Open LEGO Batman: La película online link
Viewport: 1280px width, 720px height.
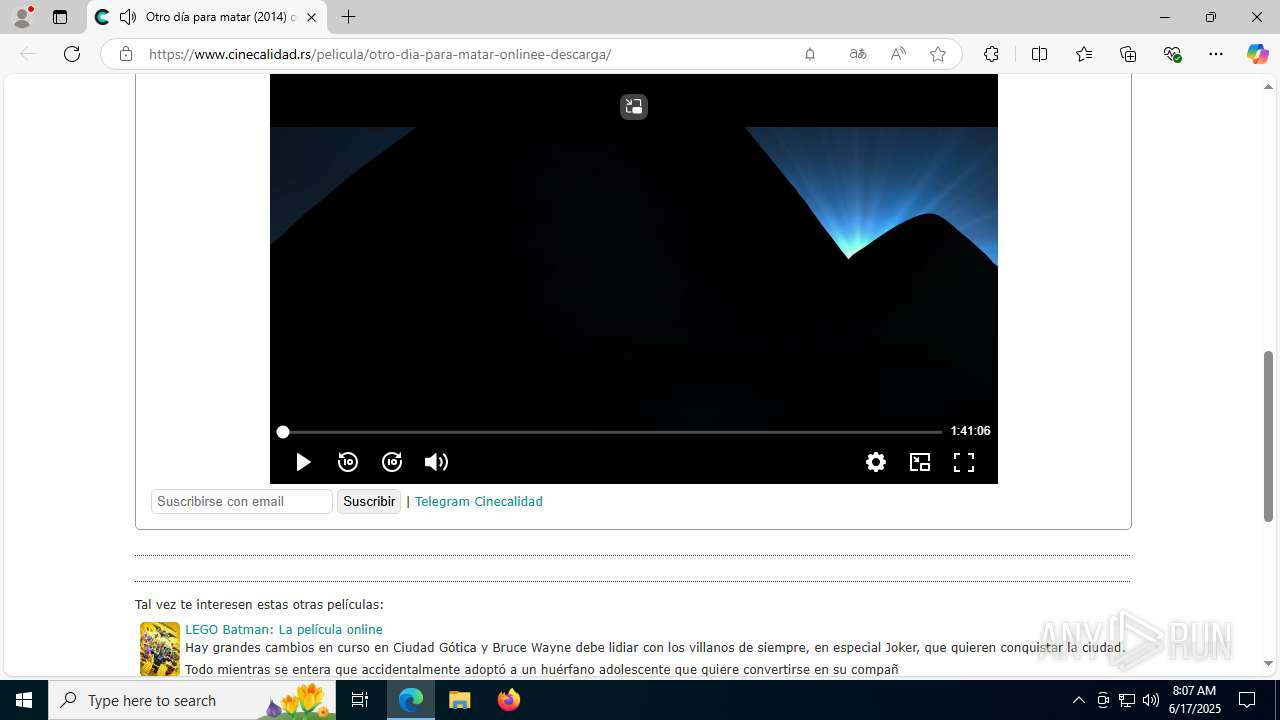point(284,629)
